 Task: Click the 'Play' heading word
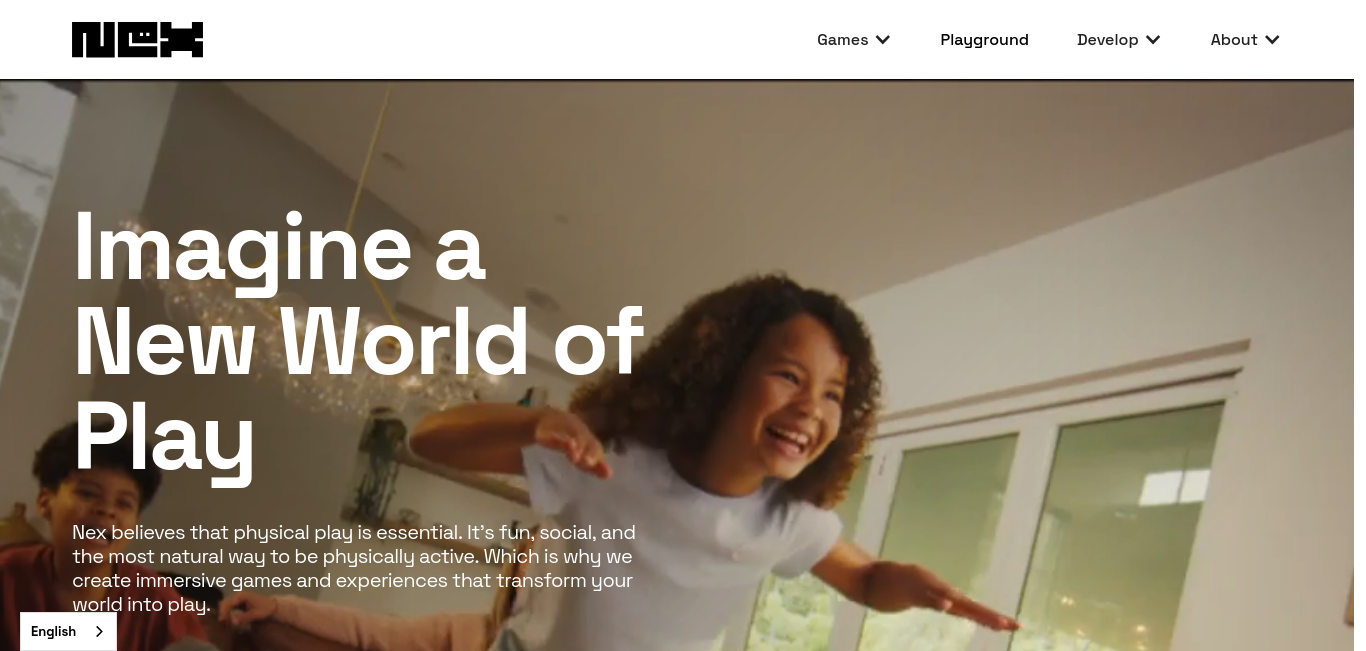164,438
